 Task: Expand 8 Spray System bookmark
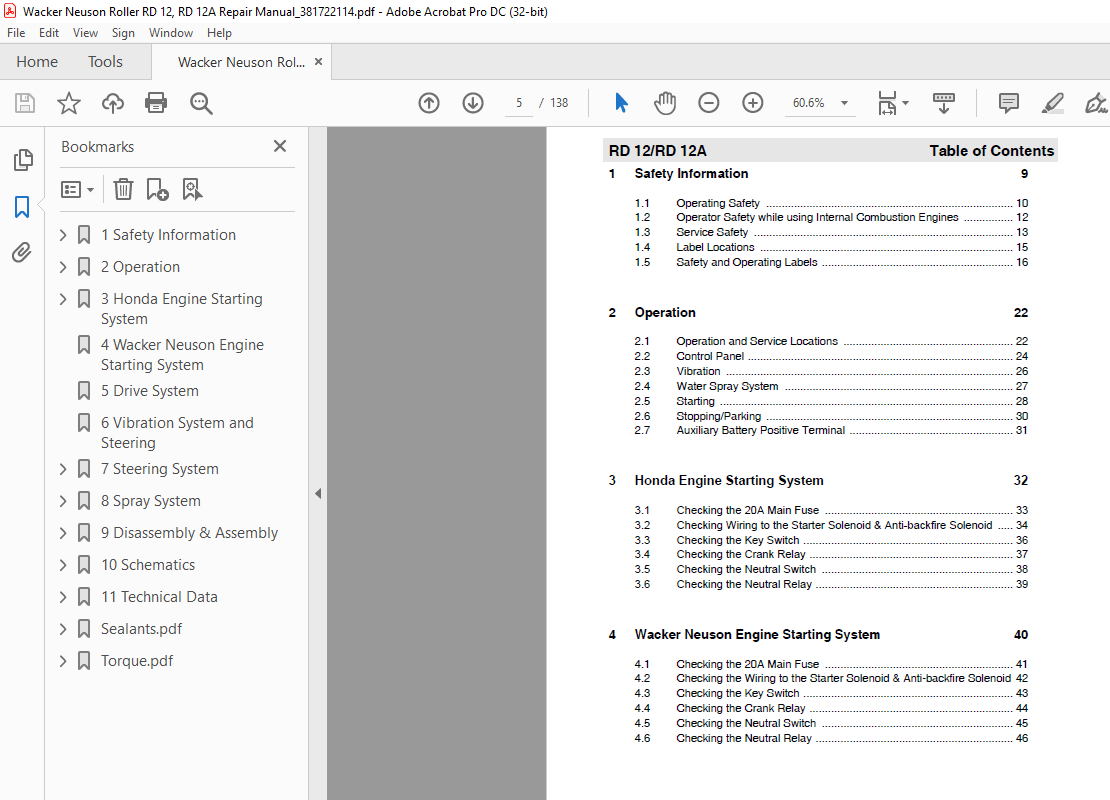pyautogui.click(x=63, y=501)
